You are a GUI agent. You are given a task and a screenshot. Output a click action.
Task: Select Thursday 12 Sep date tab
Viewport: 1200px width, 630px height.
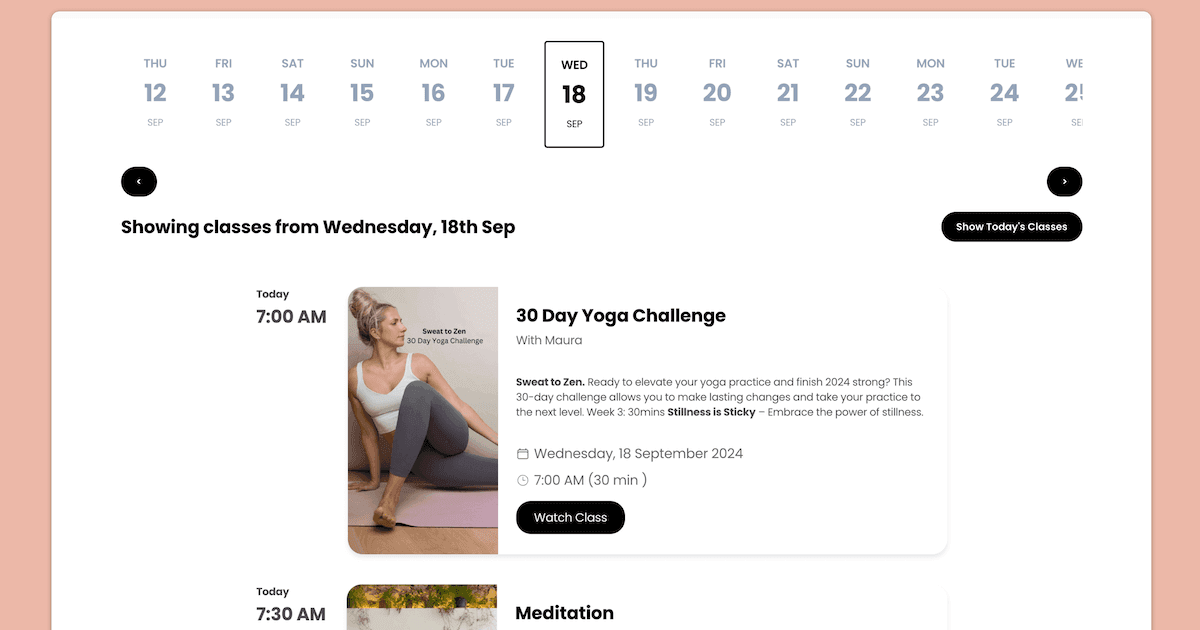pos(155,93)
